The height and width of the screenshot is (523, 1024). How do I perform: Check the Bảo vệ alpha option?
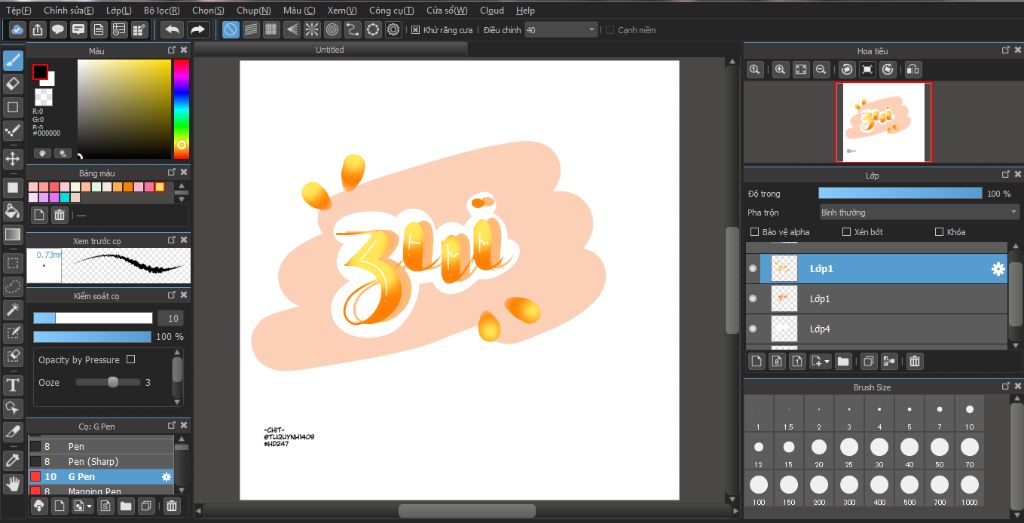click(755, 232)
